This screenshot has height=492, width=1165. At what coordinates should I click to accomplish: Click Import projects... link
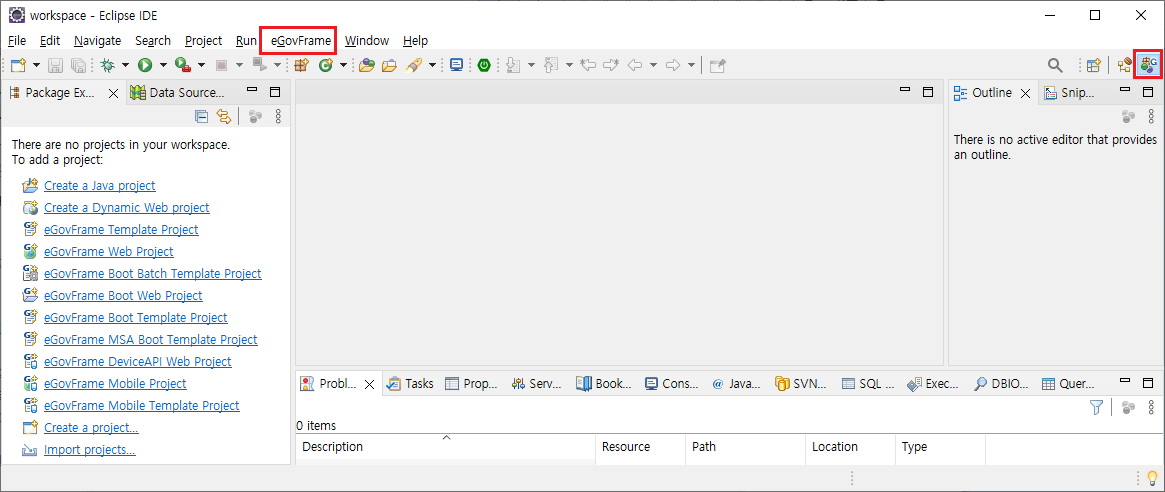click(x=90, y=450)
